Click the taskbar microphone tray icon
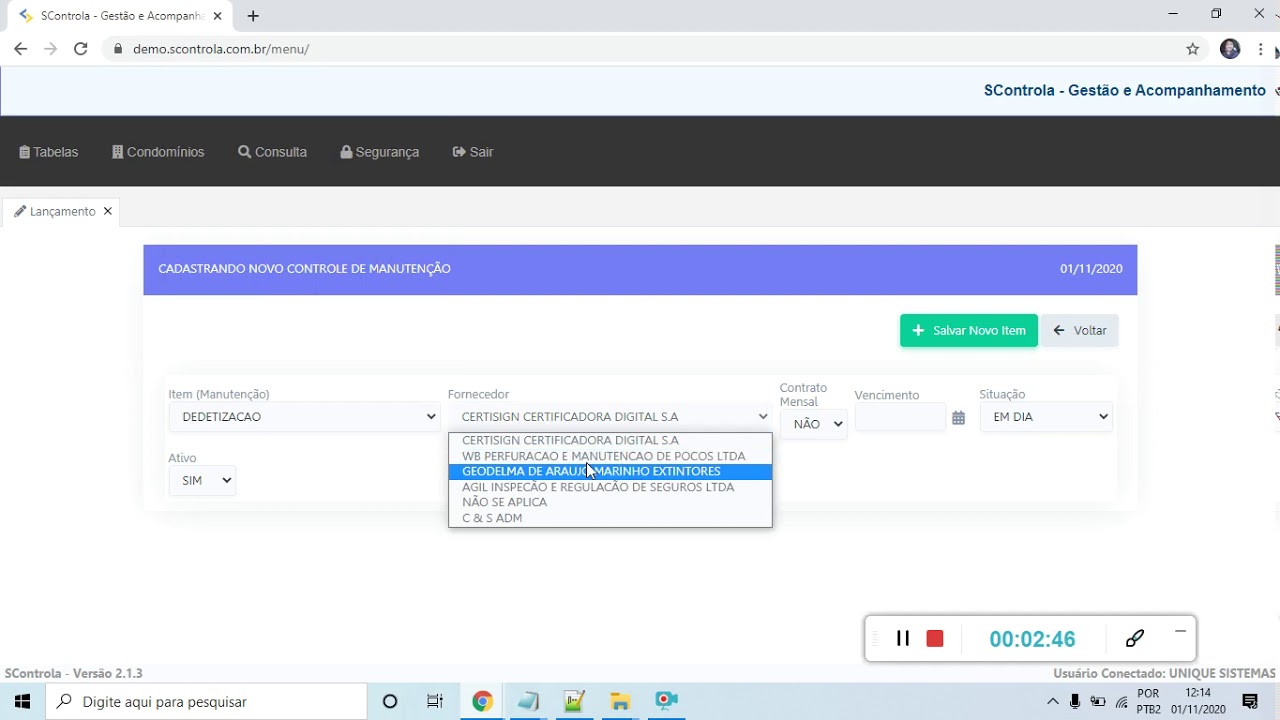Screen dimensions: 1280x720 tap(1075, 701)
